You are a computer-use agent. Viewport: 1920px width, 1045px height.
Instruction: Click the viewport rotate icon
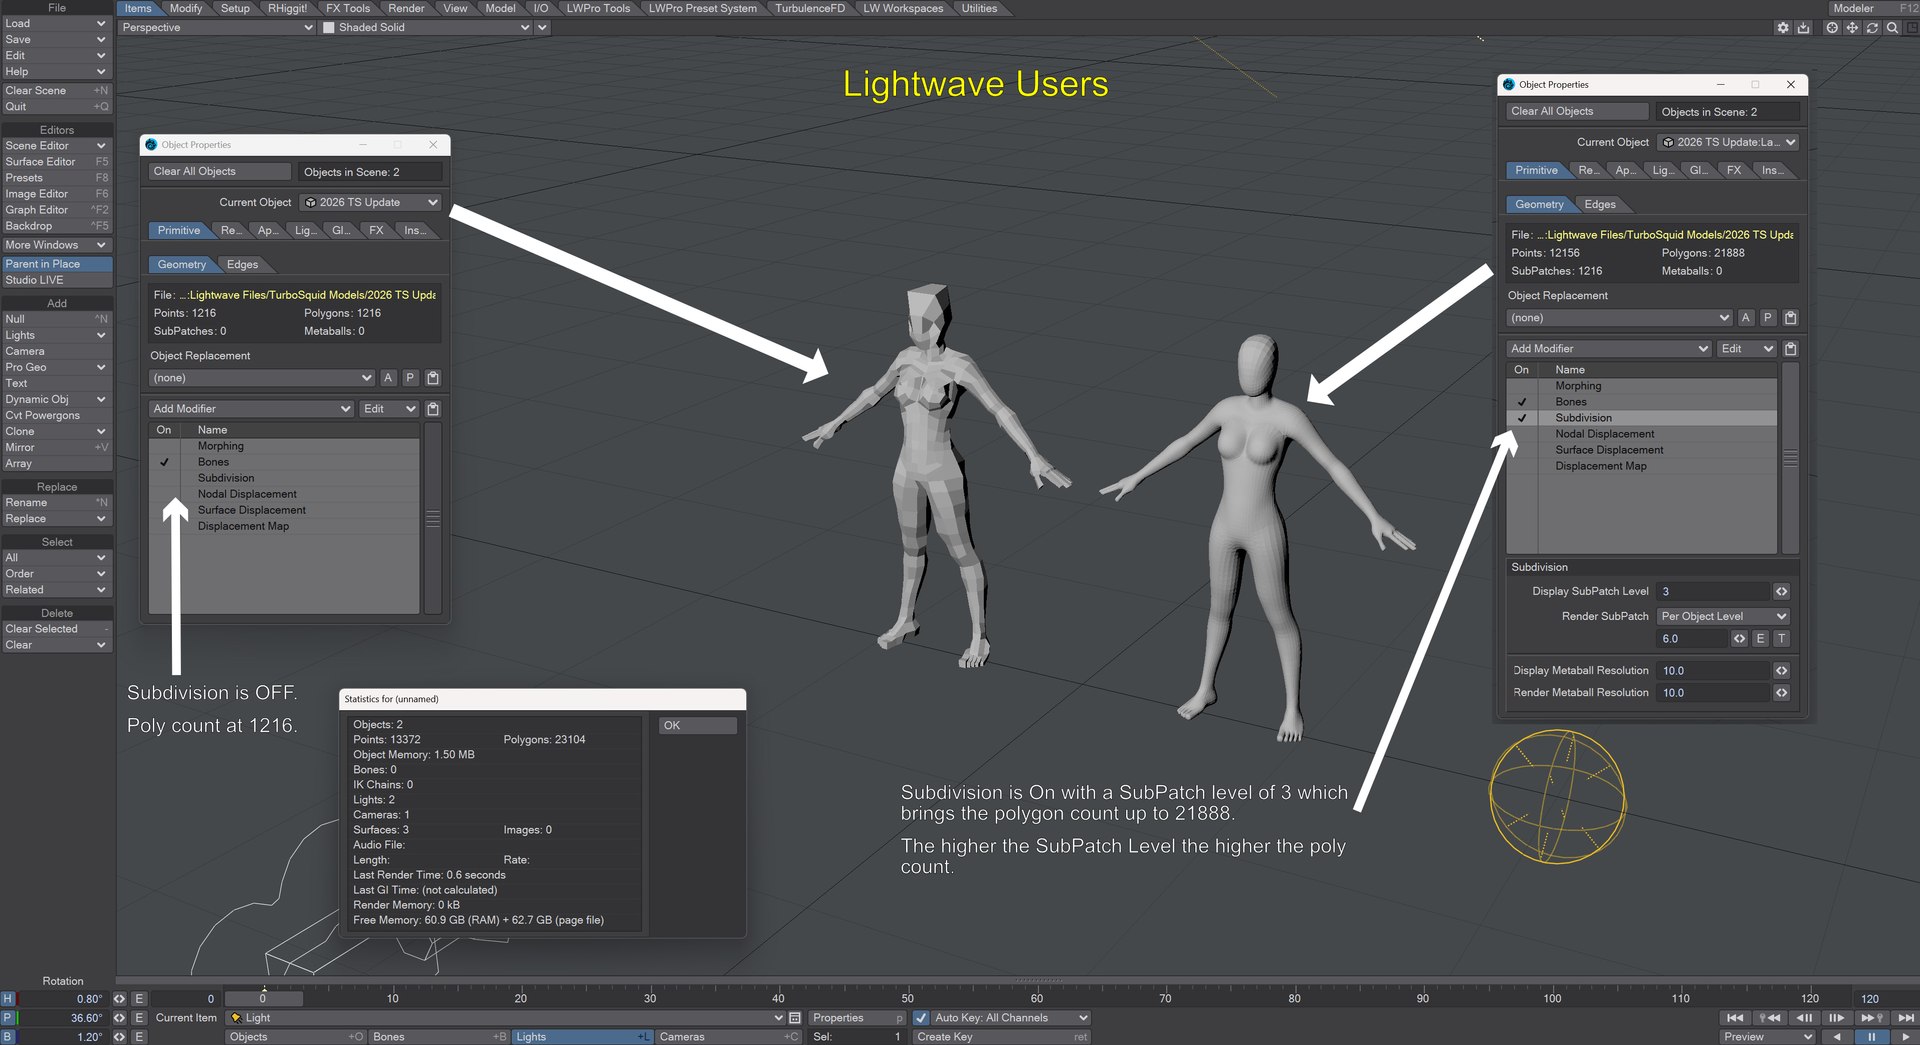pyautogui.click(x=1872, y=28)
